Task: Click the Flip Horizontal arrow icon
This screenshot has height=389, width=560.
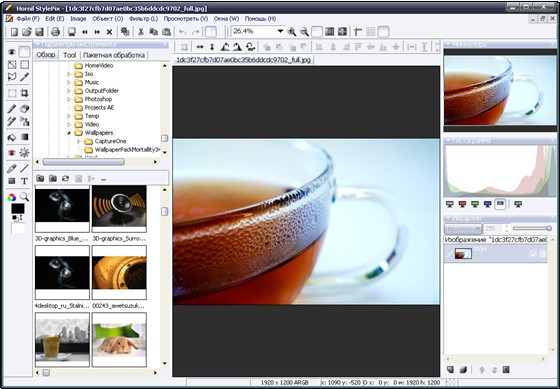Action: 200,47
